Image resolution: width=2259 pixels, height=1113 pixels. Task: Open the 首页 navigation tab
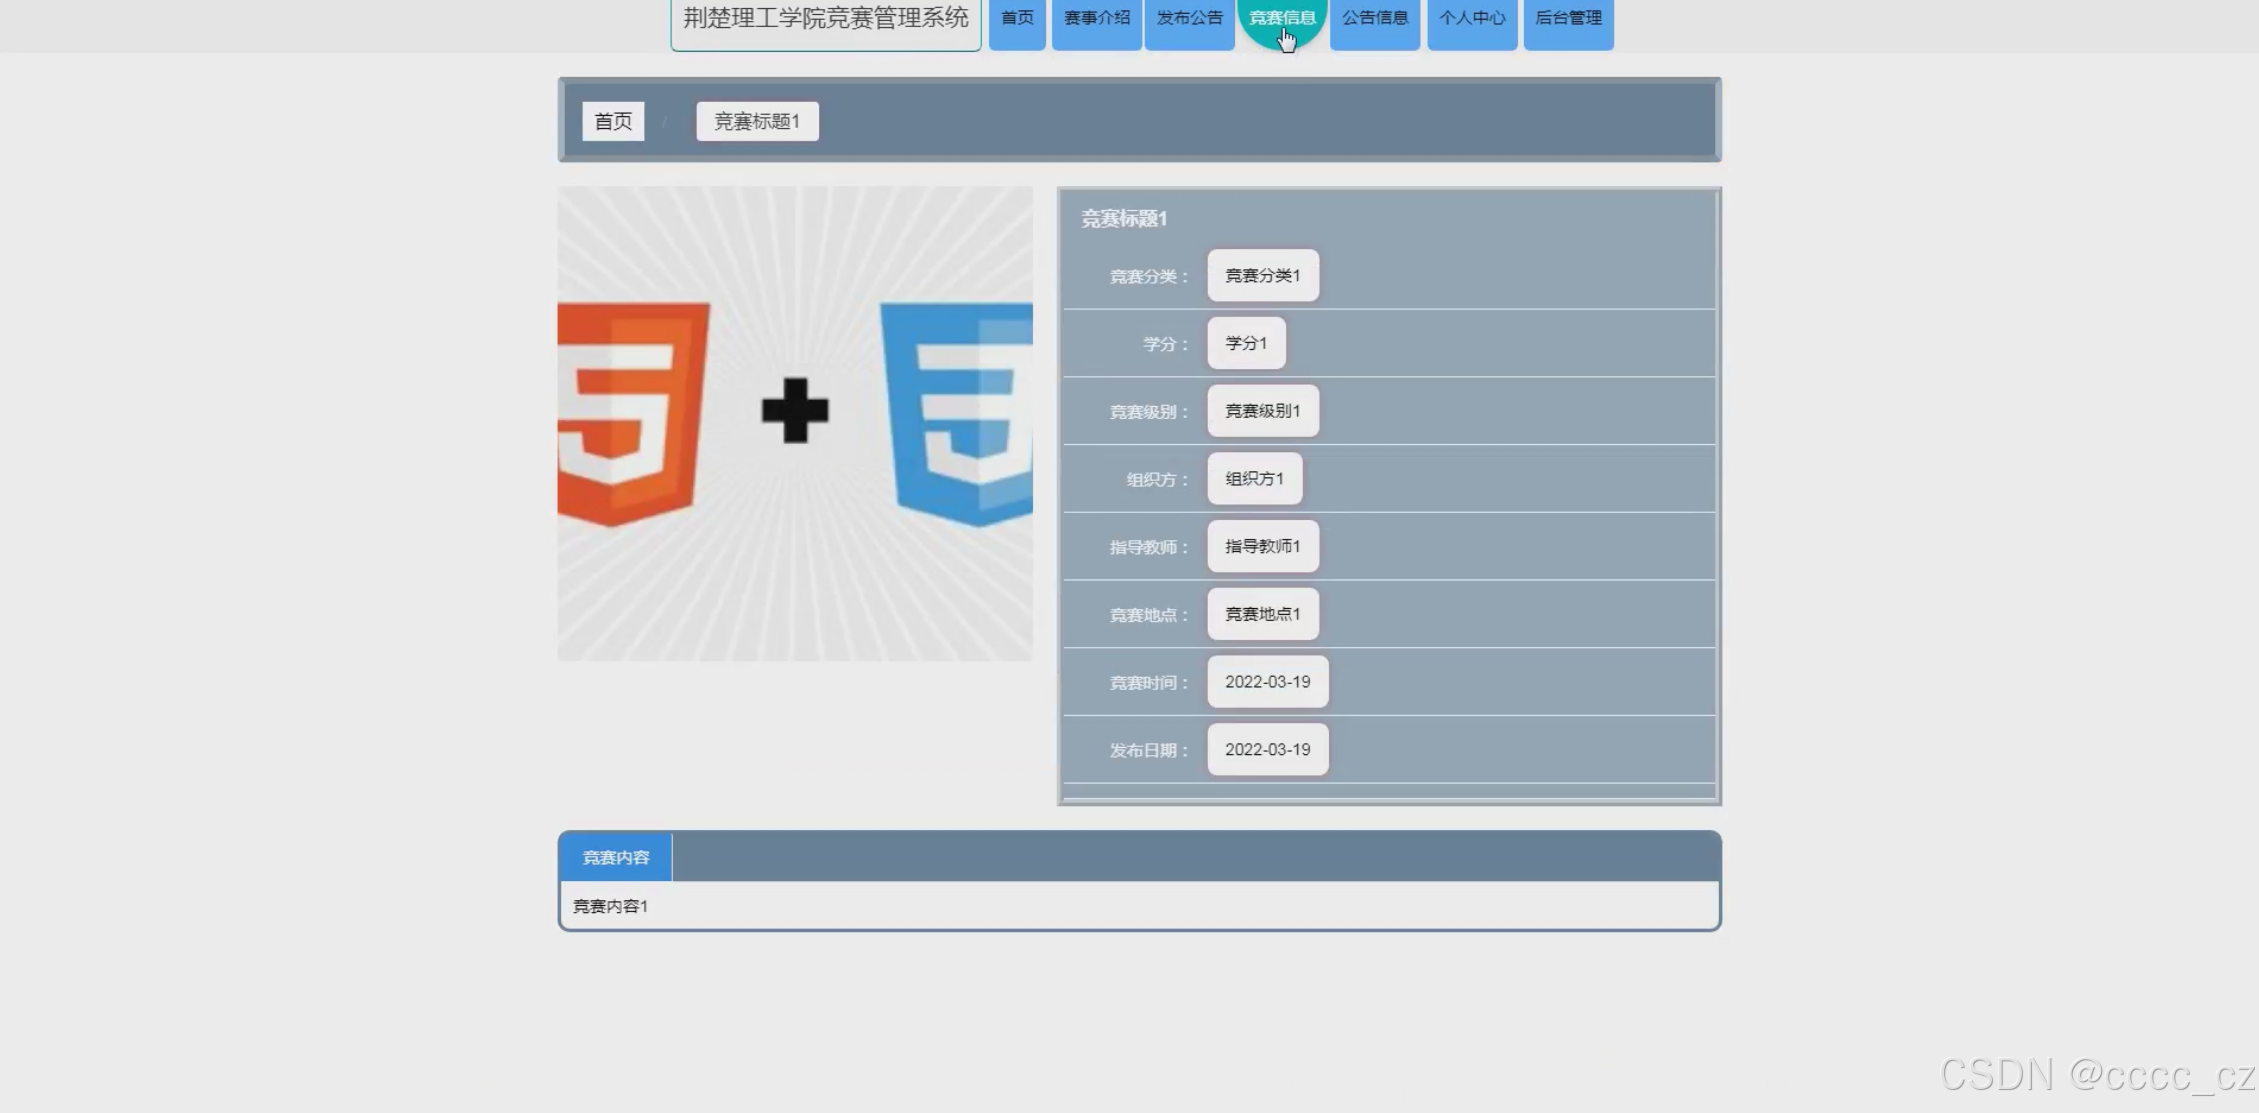pyautogui.click(x=1017, y=18)
